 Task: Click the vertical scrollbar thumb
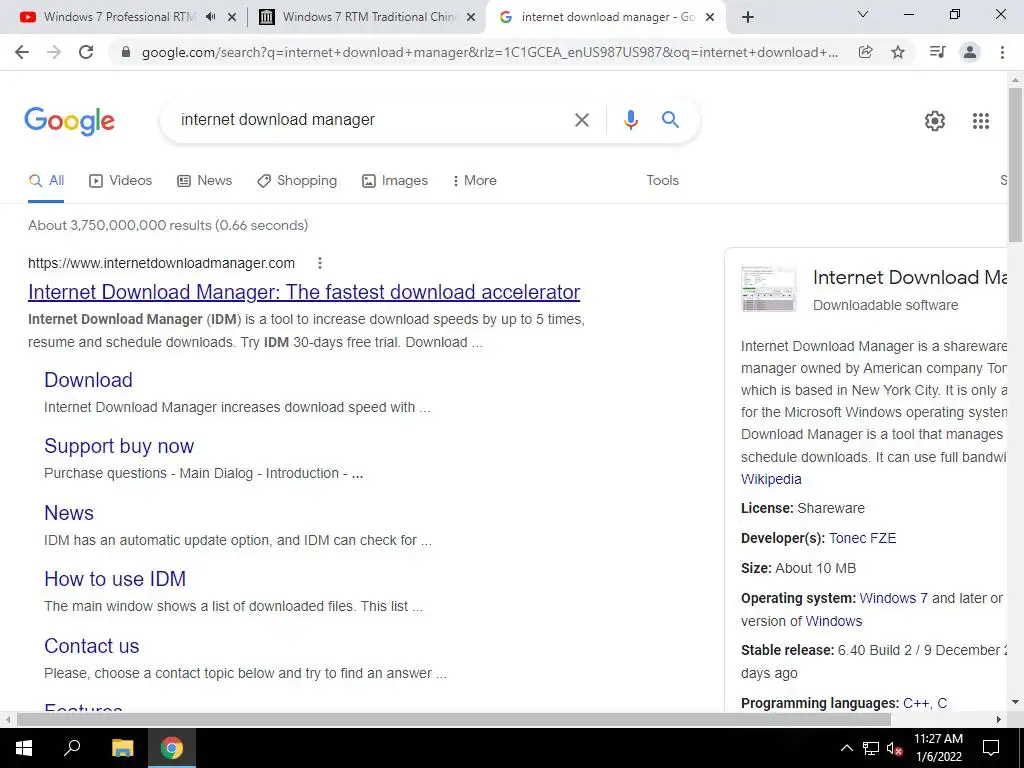[1015, 163]
